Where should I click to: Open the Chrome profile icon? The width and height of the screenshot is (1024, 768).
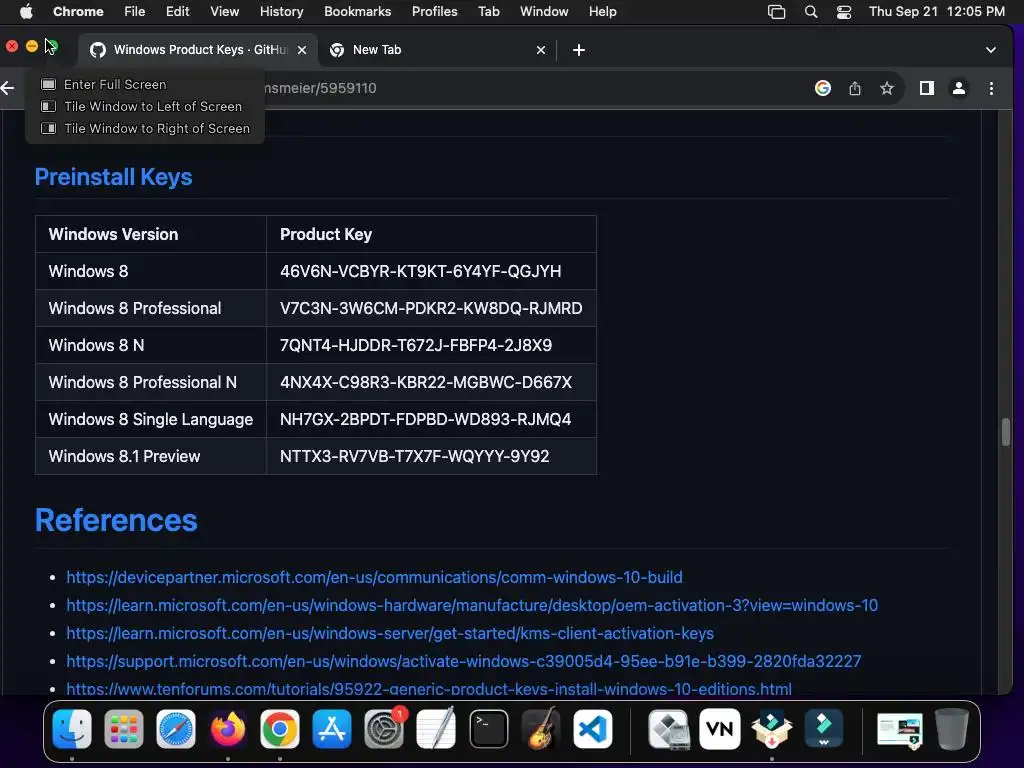click(x=959, y=88)
